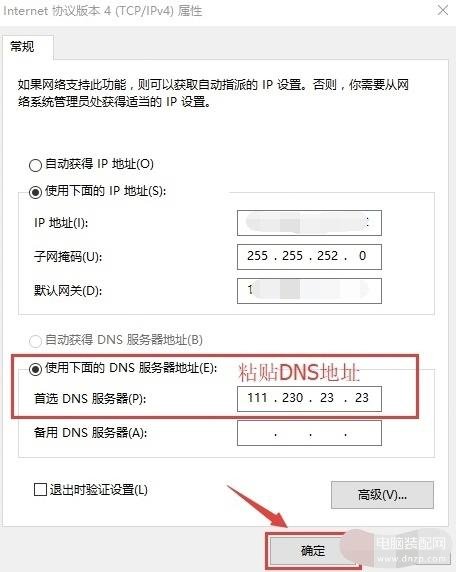Click the 备用 DNS 服务器 field

click(309, 433)
